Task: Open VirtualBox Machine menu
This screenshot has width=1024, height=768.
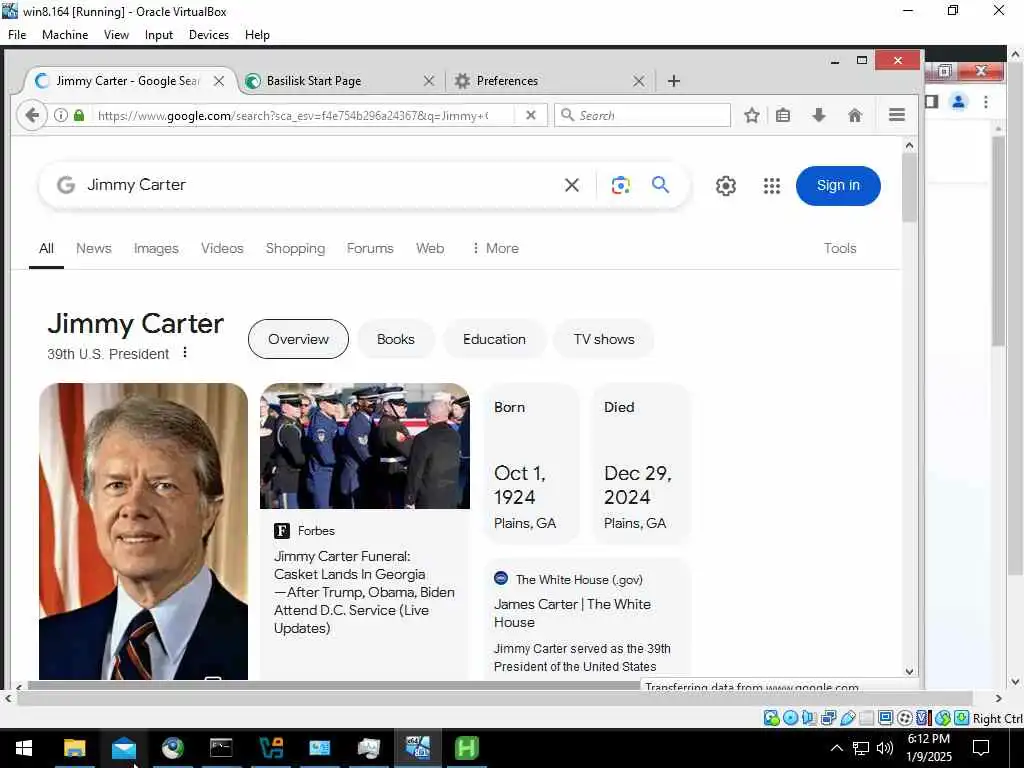Action: [x=65, y=35]
